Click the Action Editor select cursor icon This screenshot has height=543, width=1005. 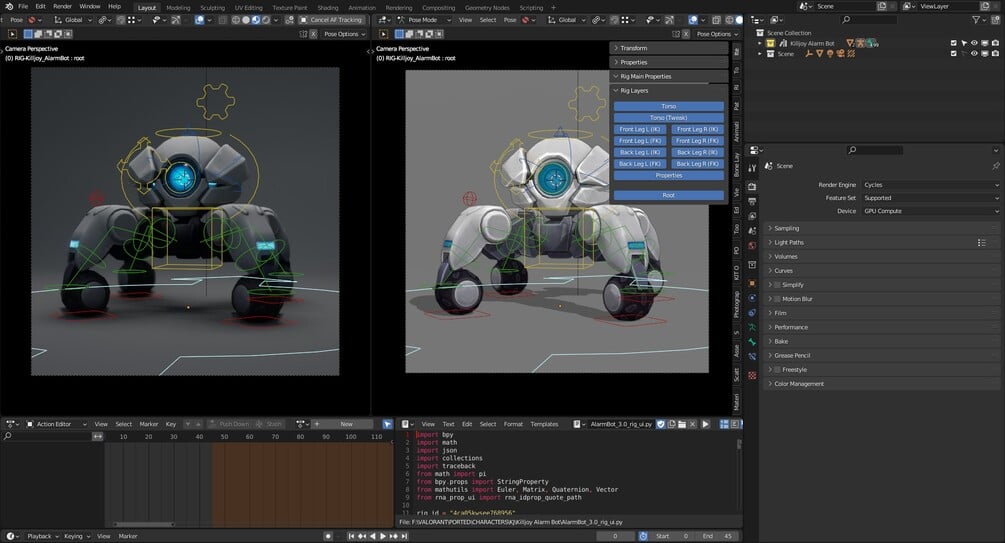tap(387, 424)
